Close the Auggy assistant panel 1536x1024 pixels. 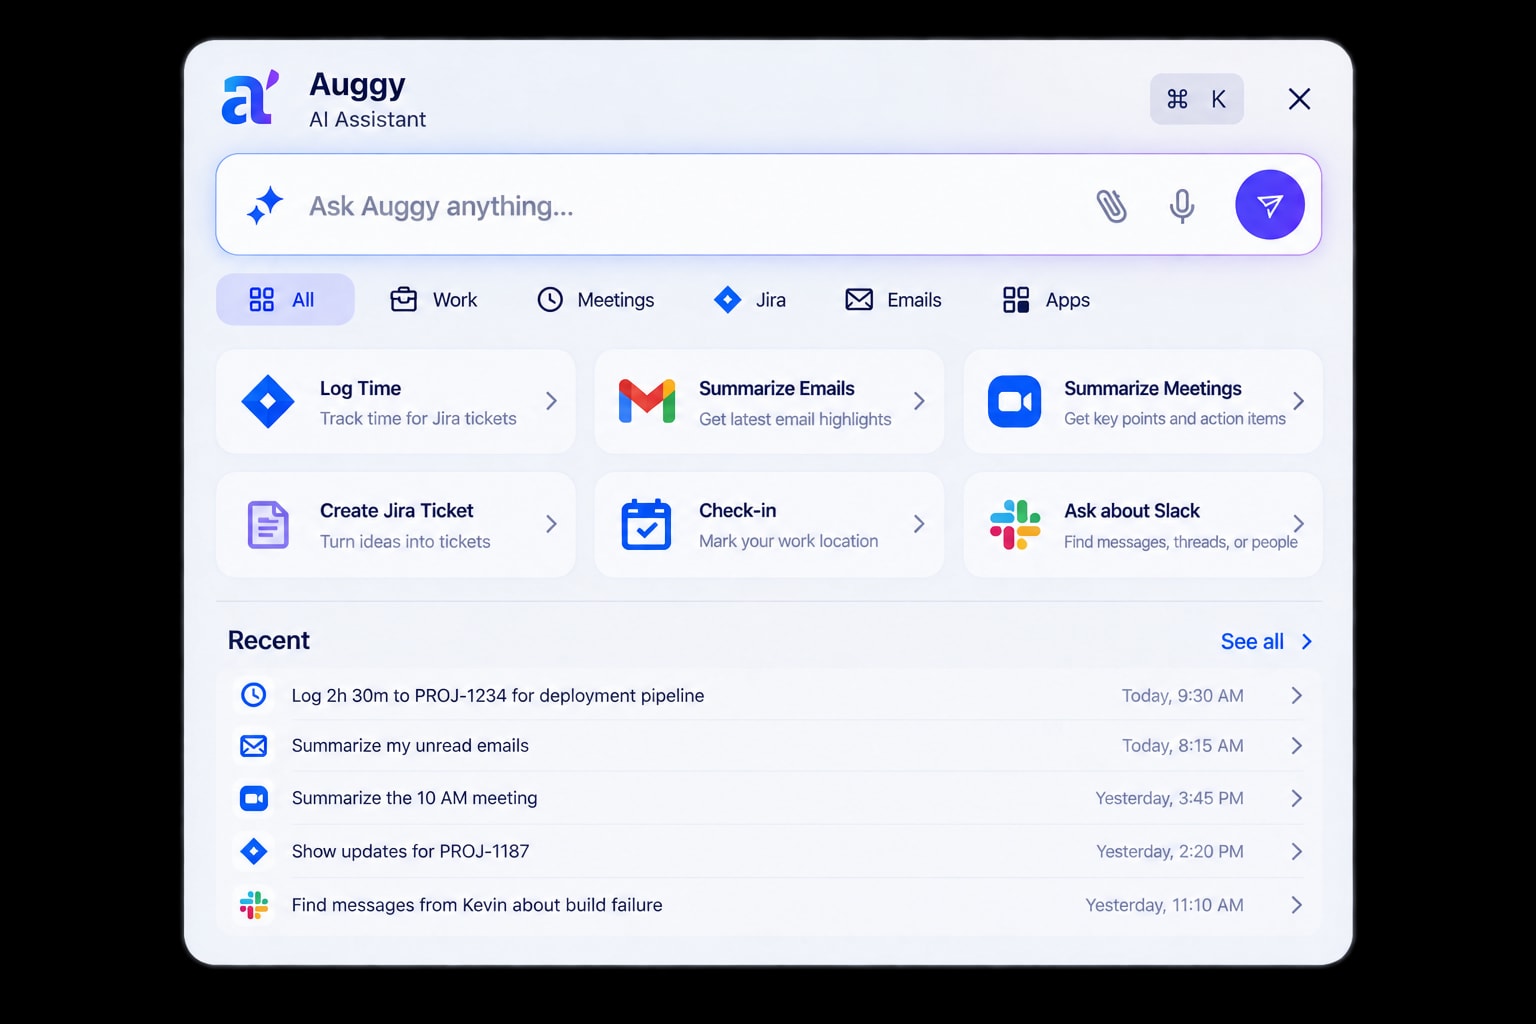[x=1299, y=99]
